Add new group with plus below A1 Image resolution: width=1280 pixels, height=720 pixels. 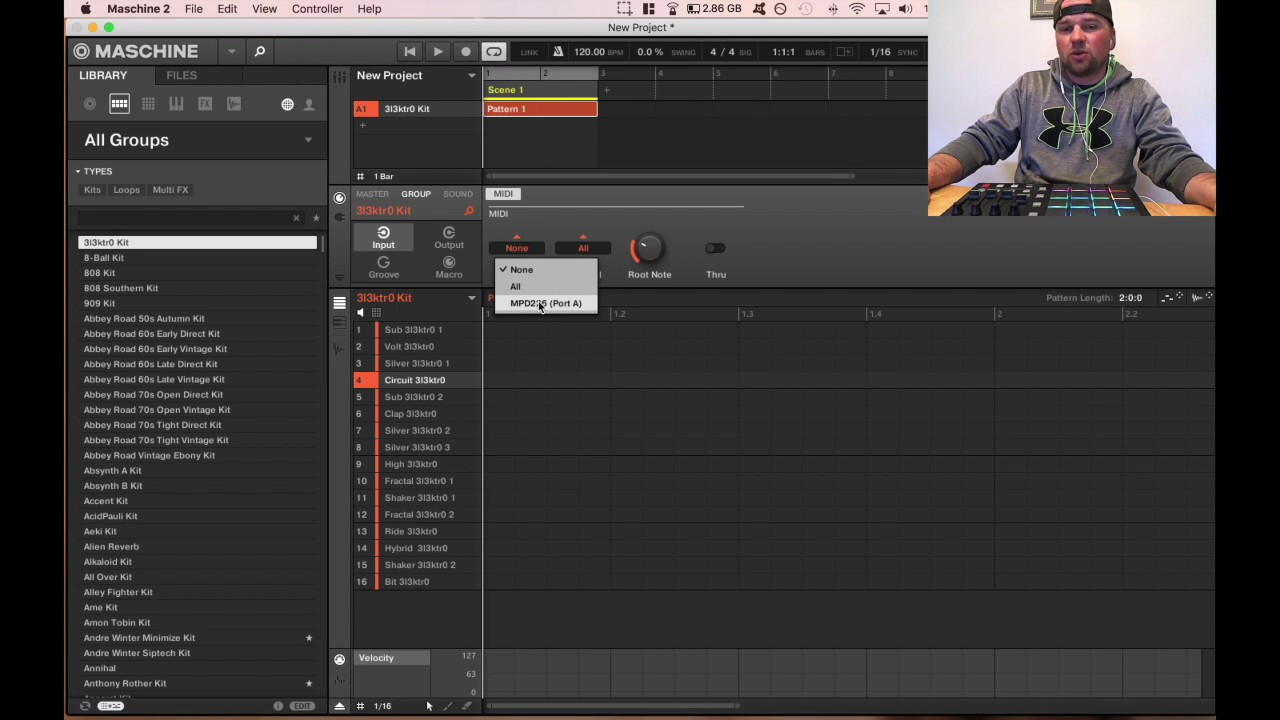click(x=363, y=125)
